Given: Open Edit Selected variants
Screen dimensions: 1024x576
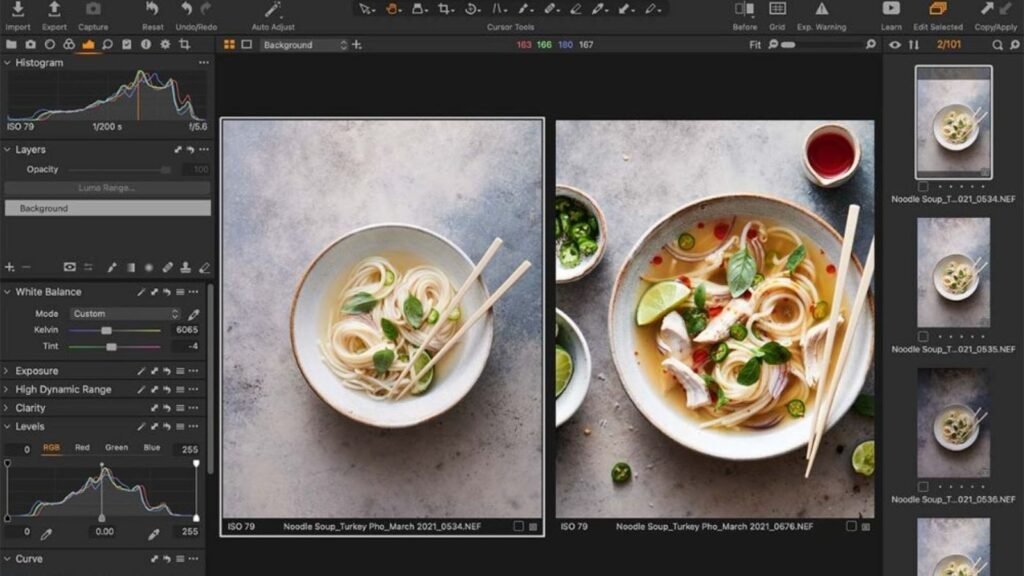Looking at the screenshot, I should (938, 9).
